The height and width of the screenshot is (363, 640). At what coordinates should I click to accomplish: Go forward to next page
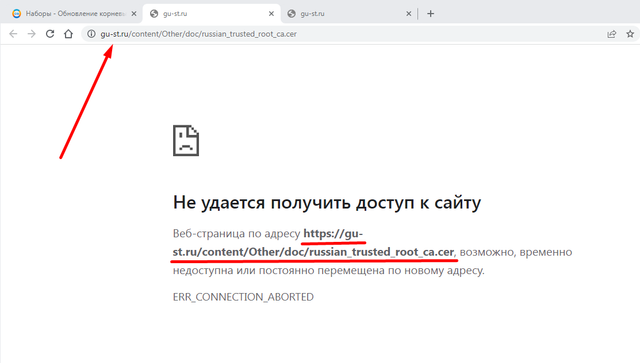pos(31,34)
